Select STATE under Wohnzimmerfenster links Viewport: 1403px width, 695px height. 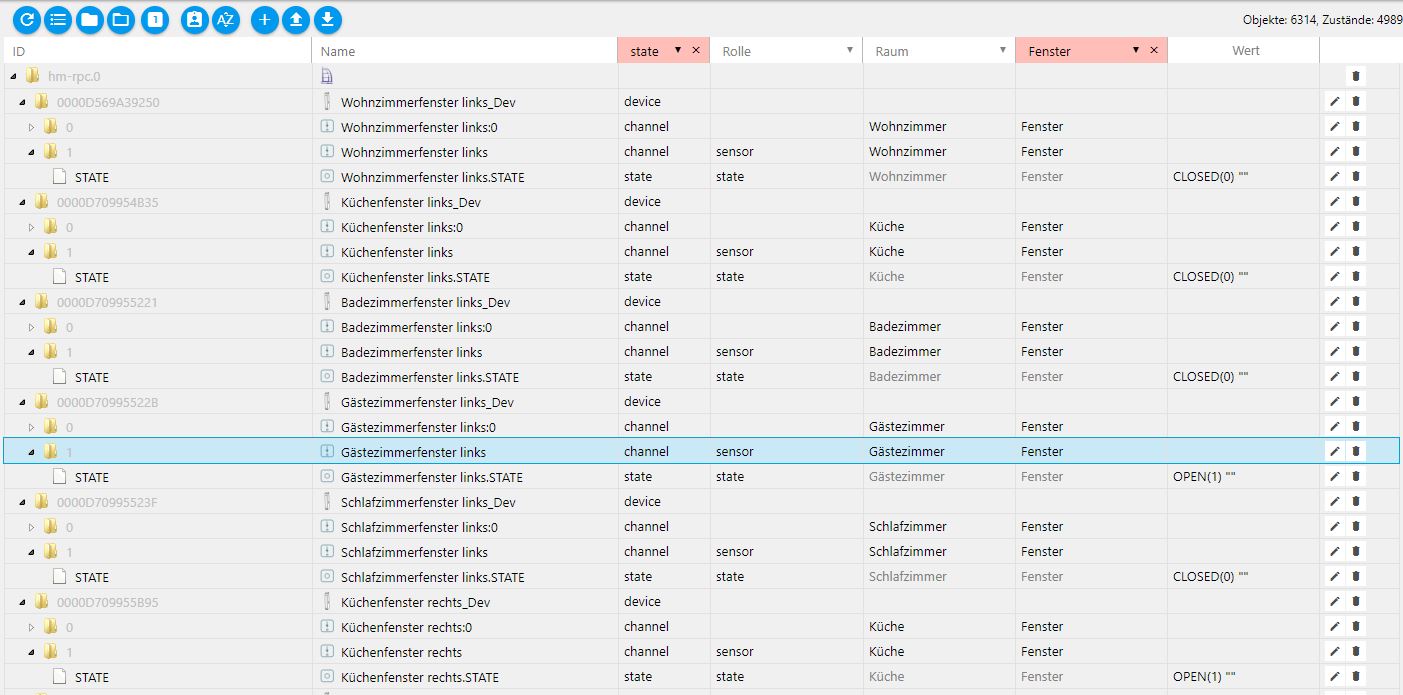click(92, 177)
